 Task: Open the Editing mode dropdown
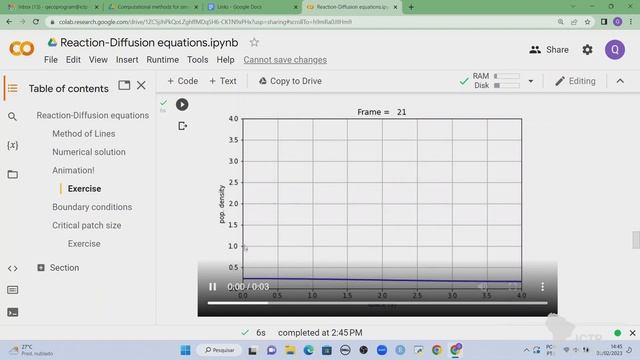[x=575, y=81]
